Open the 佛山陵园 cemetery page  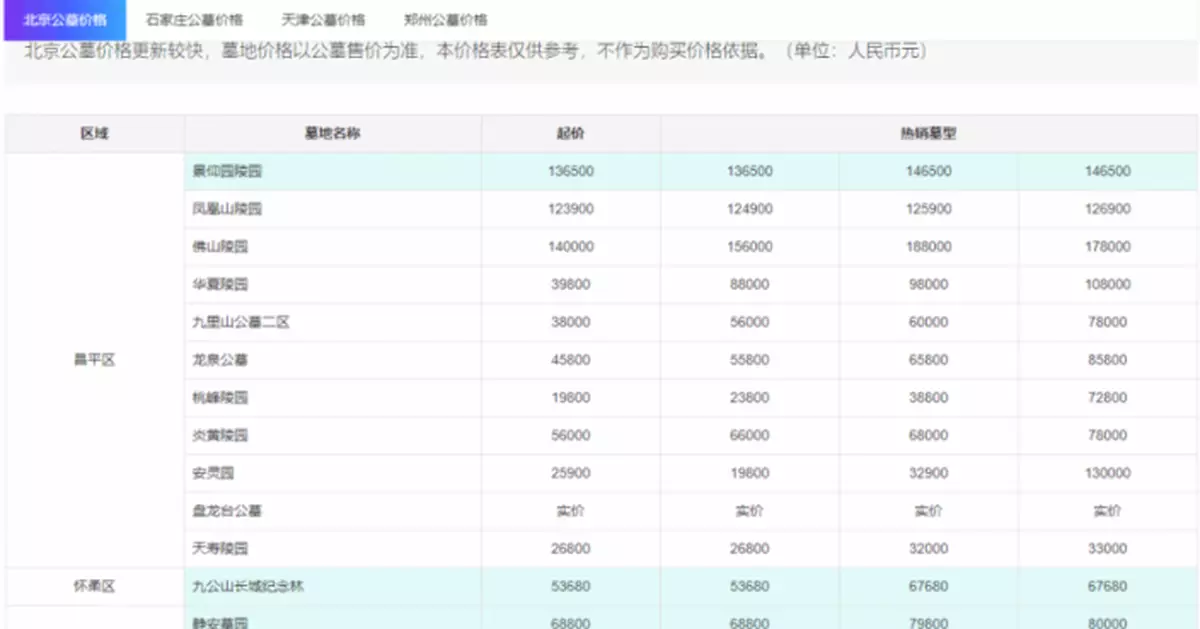tap(213, 245)
